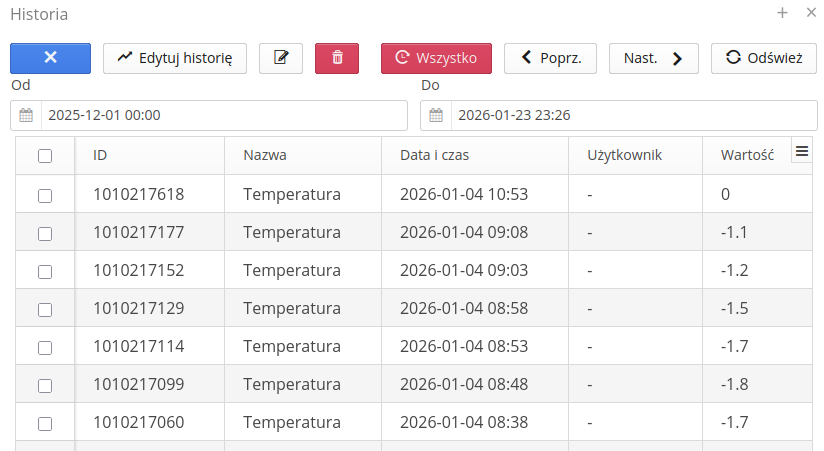Close the Historia panel with X icon
This screenshot has width=824, height=451.
coord(811,13)
